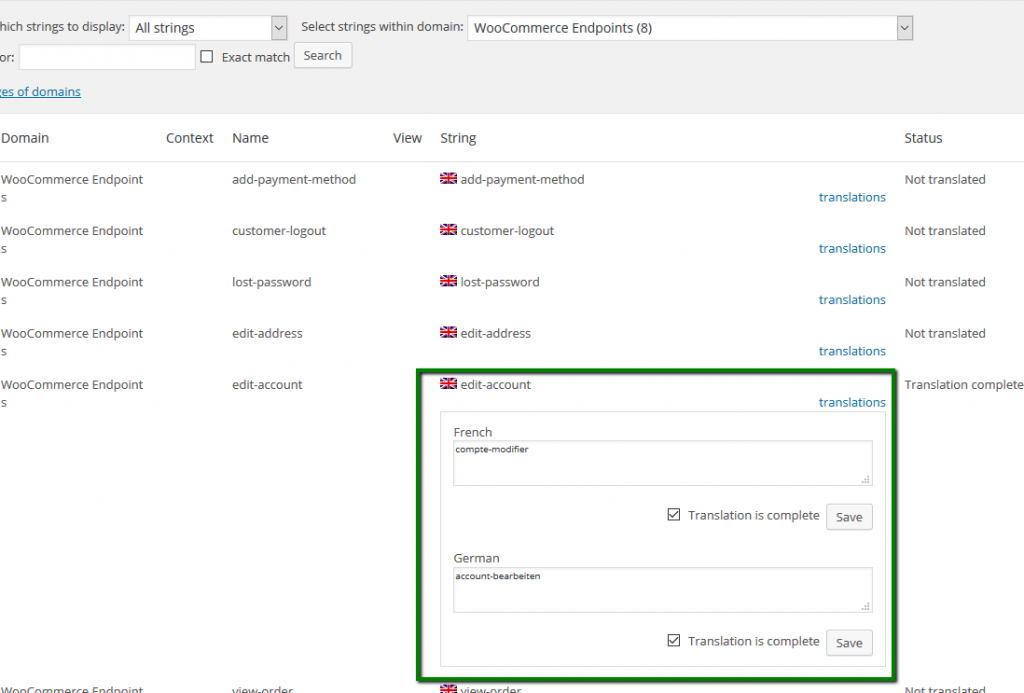Click Not translated status for customer-logout row

(x=945, y=231)
